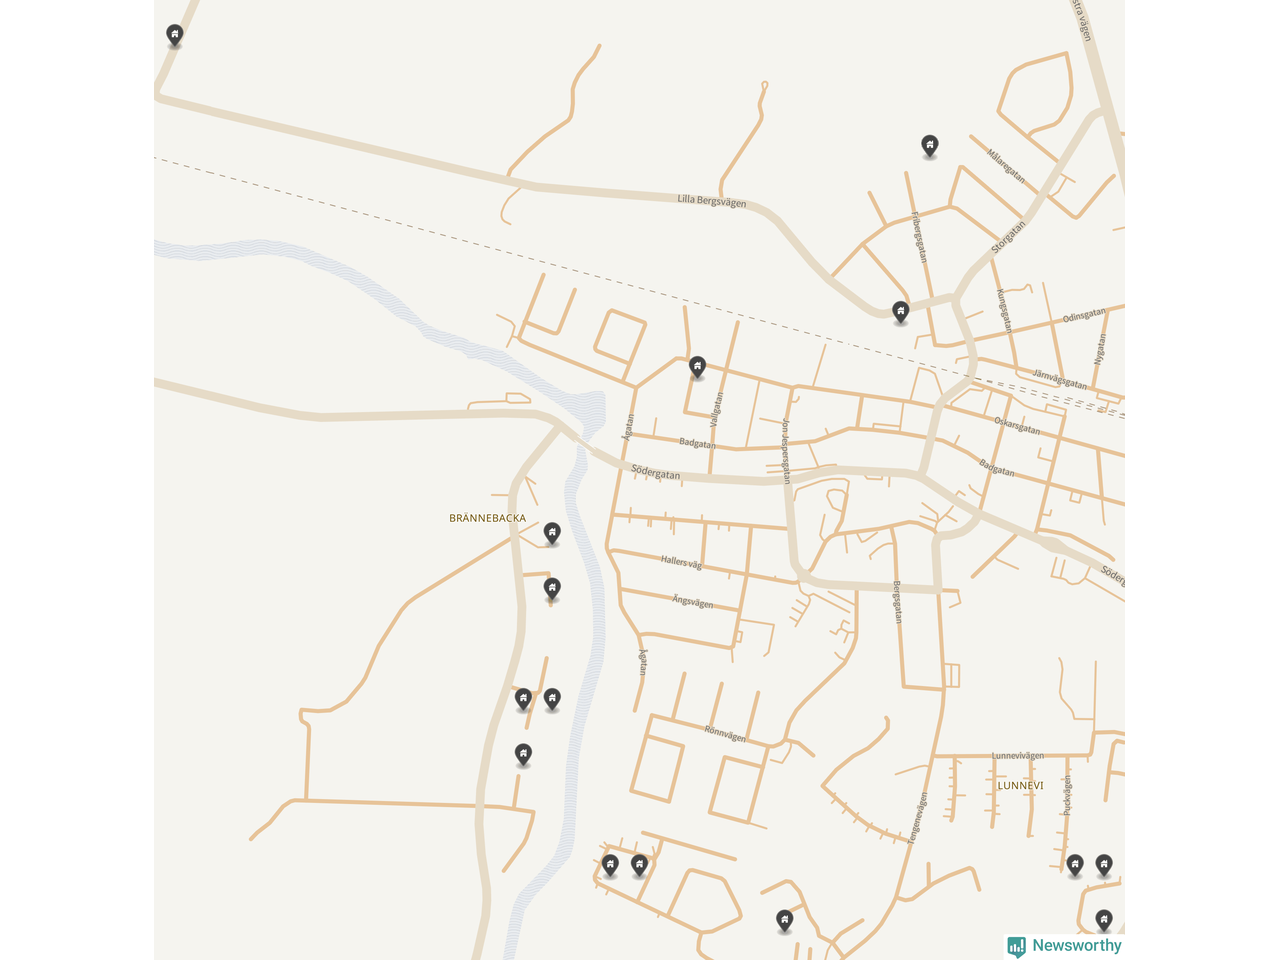Screen dimensions: 1280x960
Task: Open the house marker above Vallgatan
Action: point(697,368)
